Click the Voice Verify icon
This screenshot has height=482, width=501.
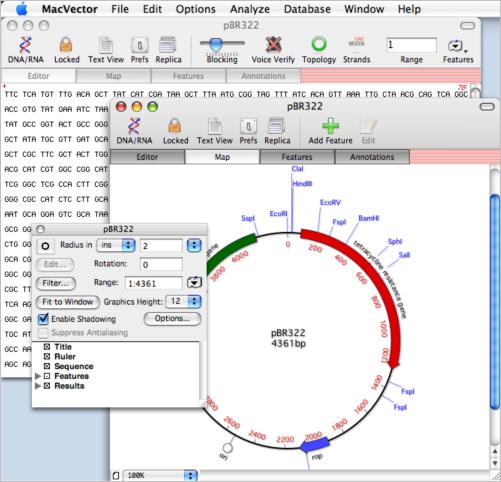(273, 45)
